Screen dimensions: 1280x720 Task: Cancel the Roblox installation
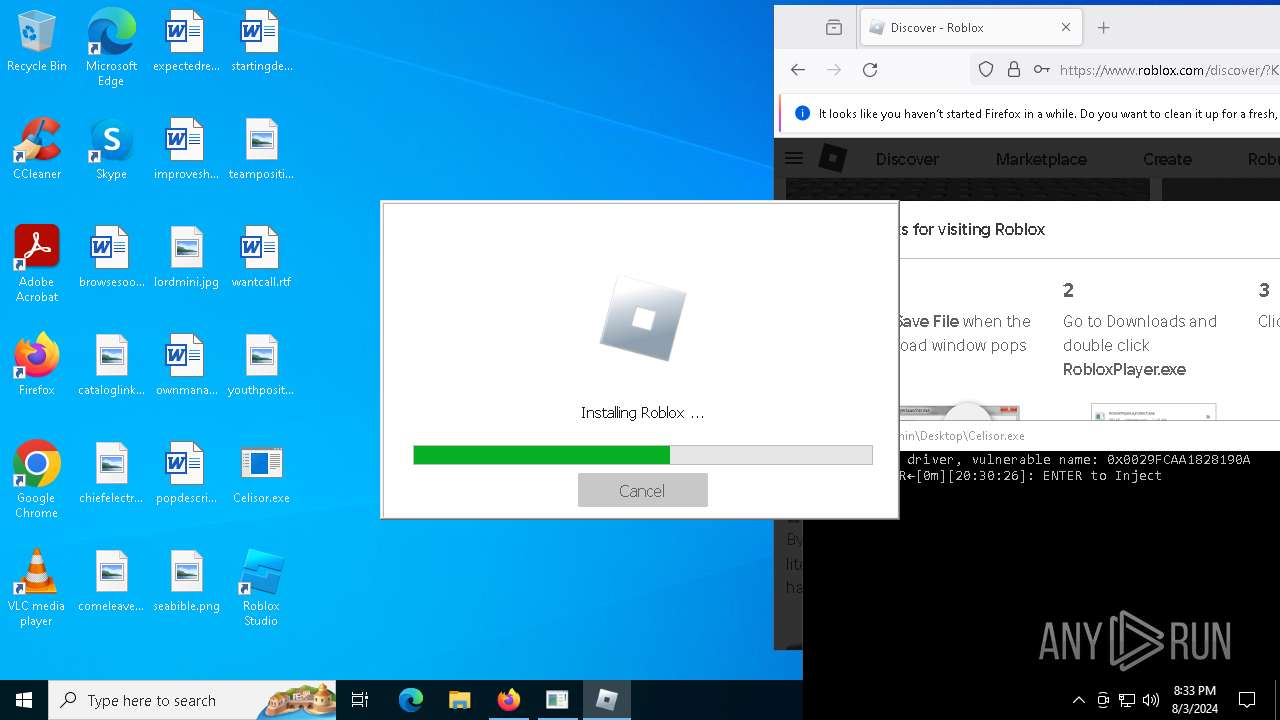tap(642, 490)
